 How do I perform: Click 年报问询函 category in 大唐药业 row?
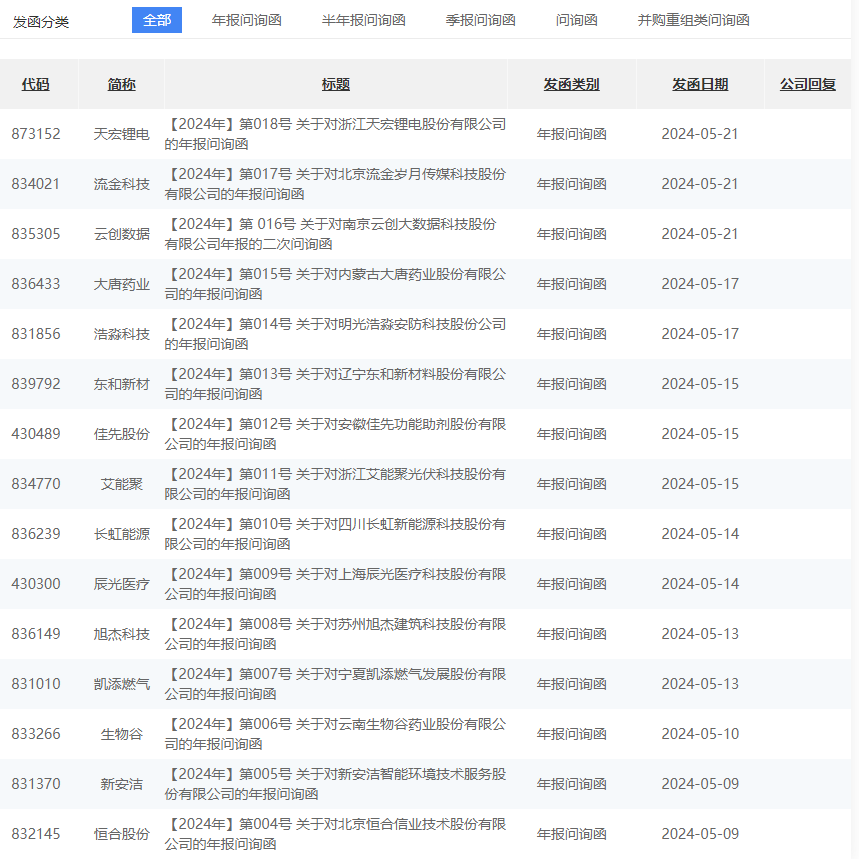point(571,284)
